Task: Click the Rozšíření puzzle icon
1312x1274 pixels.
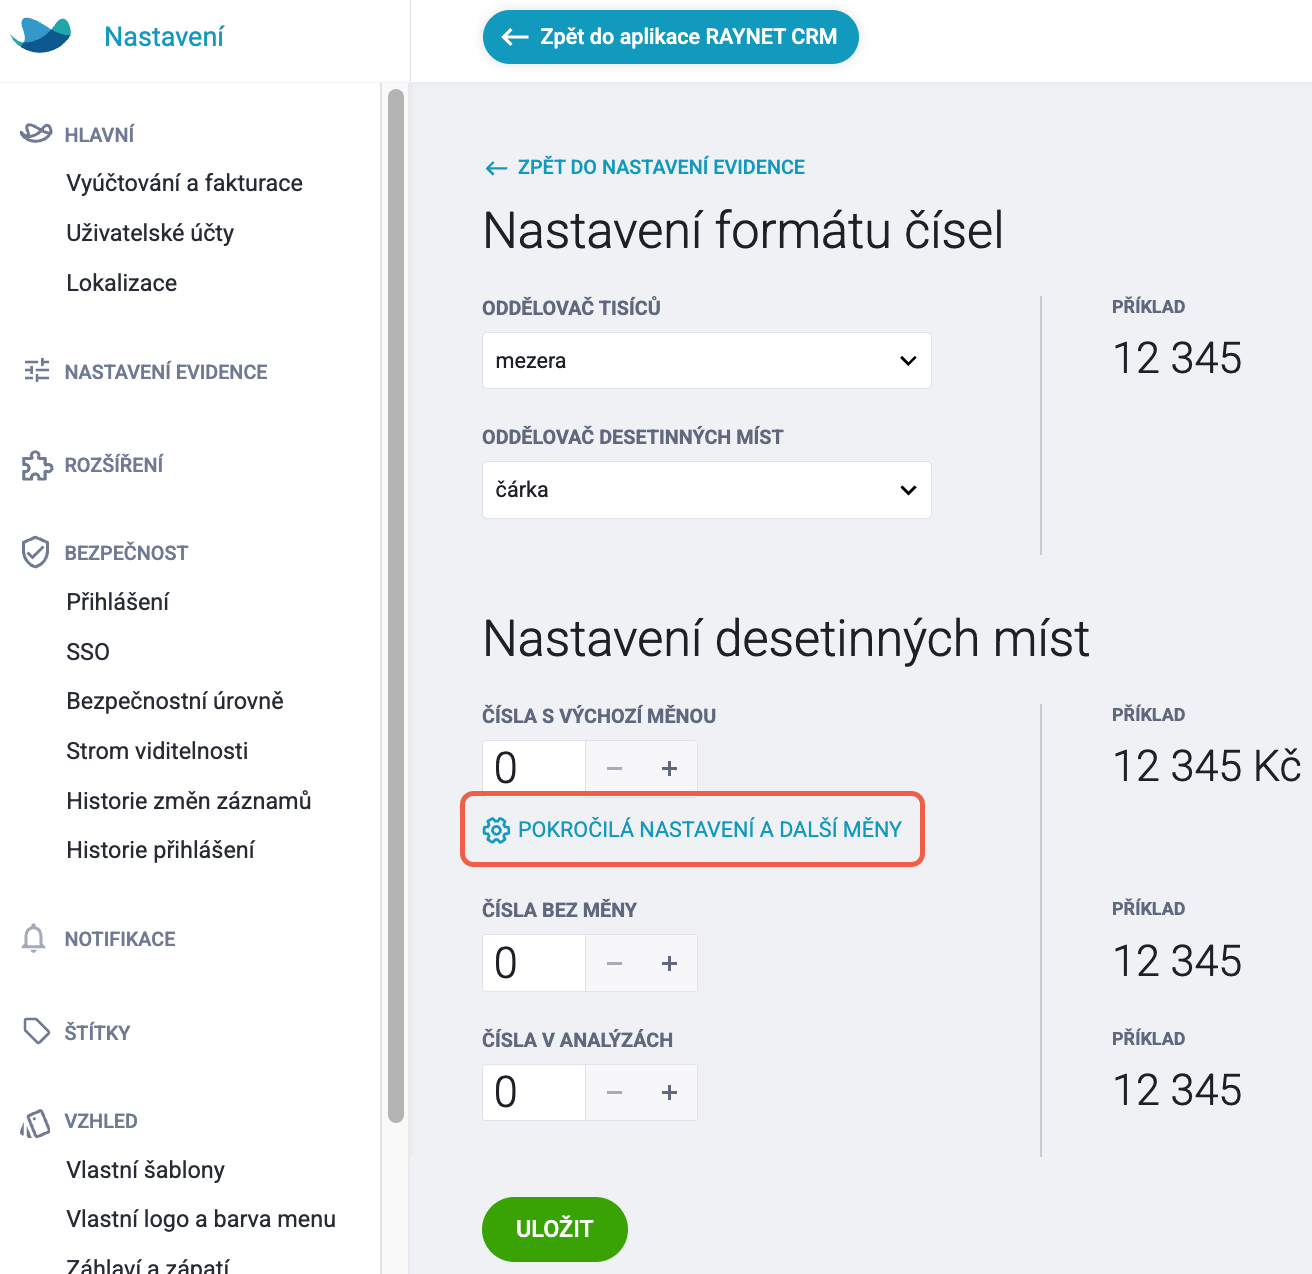Action: click(37, 465)
